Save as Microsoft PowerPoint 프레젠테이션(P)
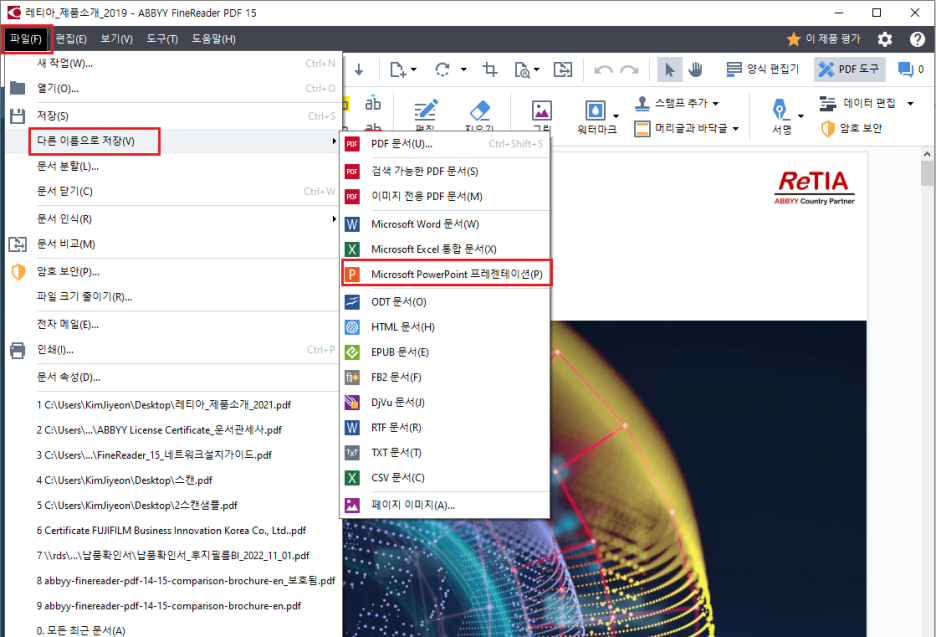Viewport: 936px width, 637px height. click(x=446, y=274)
